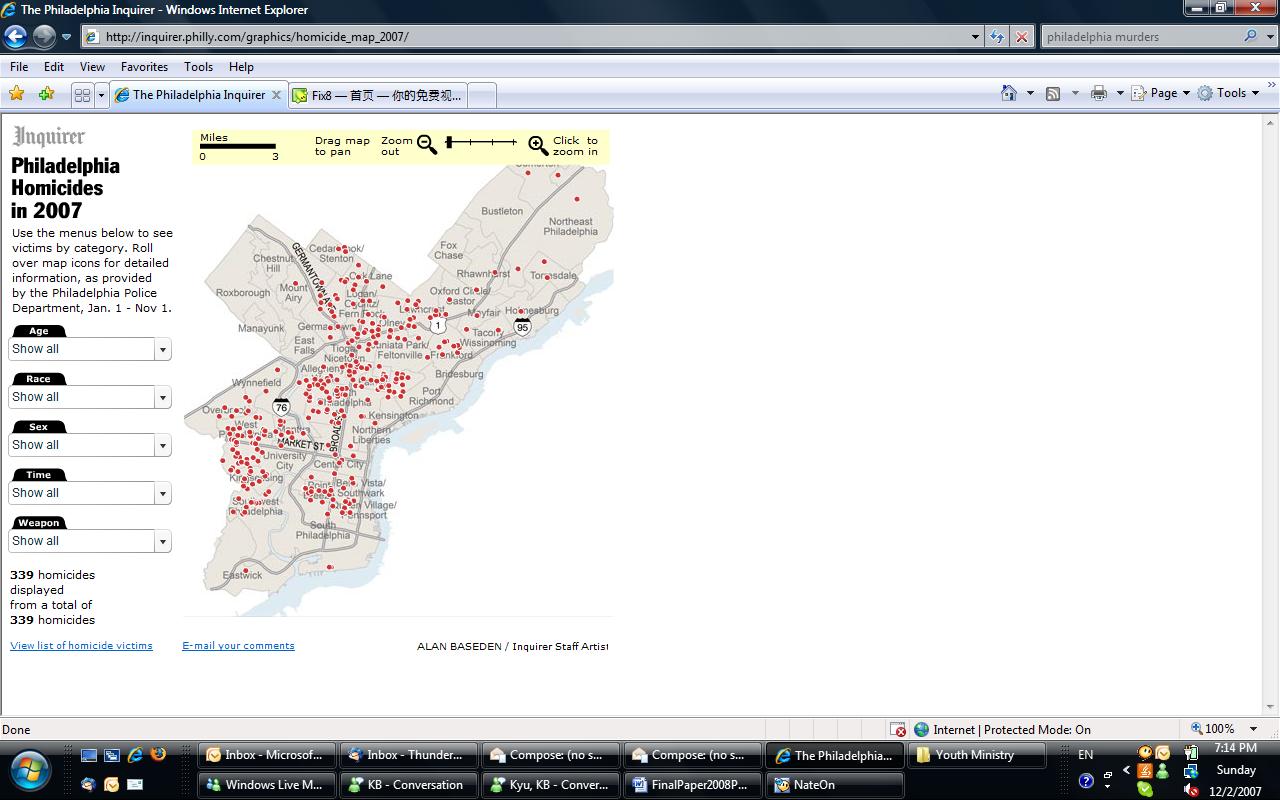Open Favorites Center star icon
This screenshot has width=1280, height=800.
tap(17, 94)
